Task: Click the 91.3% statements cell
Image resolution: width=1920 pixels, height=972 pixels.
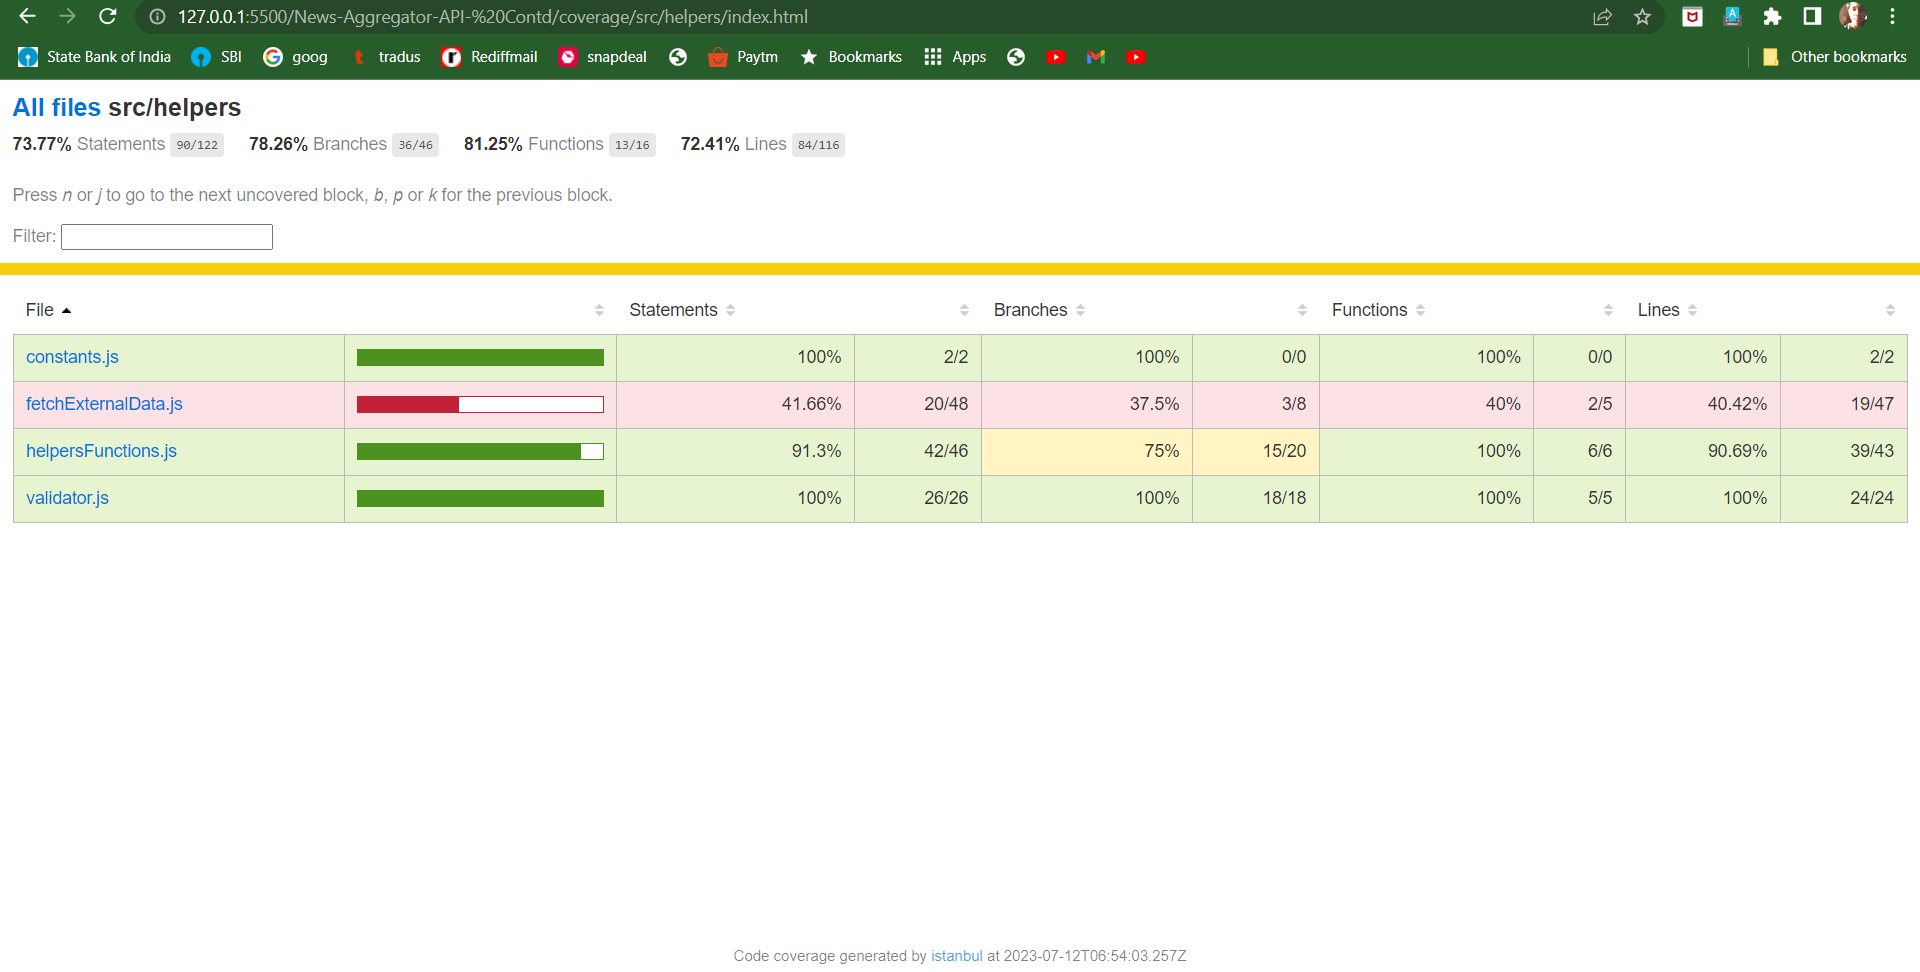Action: click(735, 451)
